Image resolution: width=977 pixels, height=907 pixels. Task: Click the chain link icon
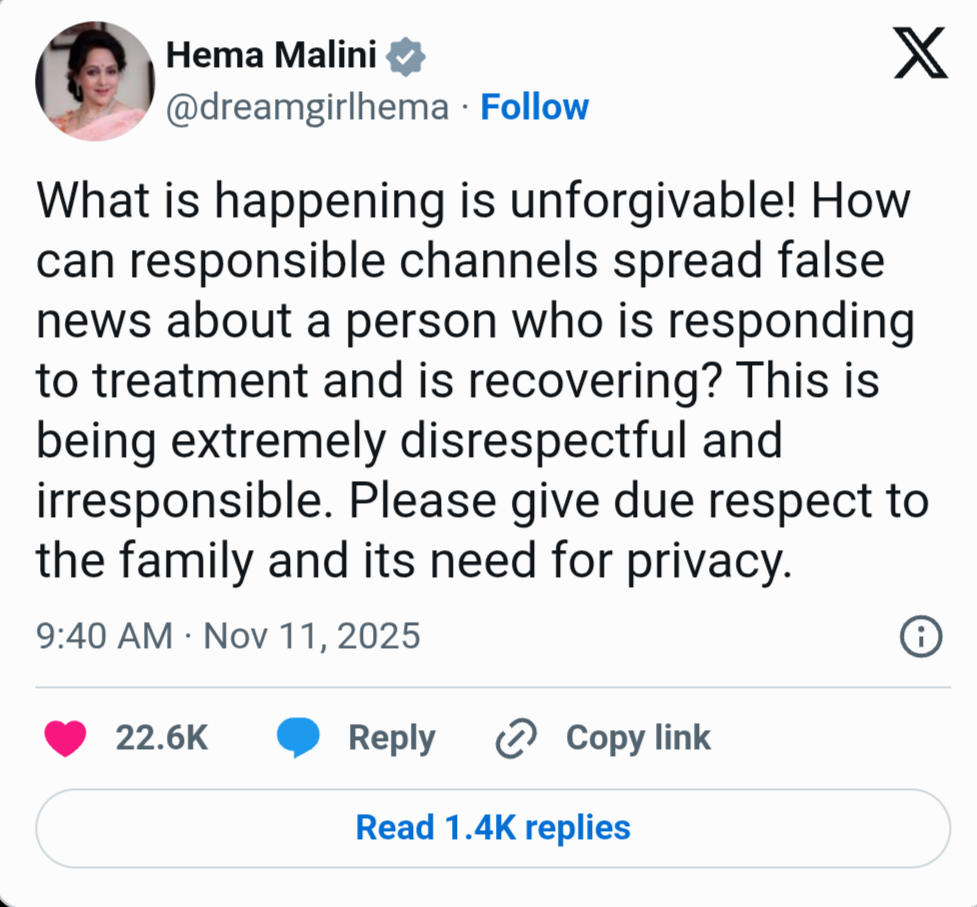pyautogui.click(x=517, y=739)
